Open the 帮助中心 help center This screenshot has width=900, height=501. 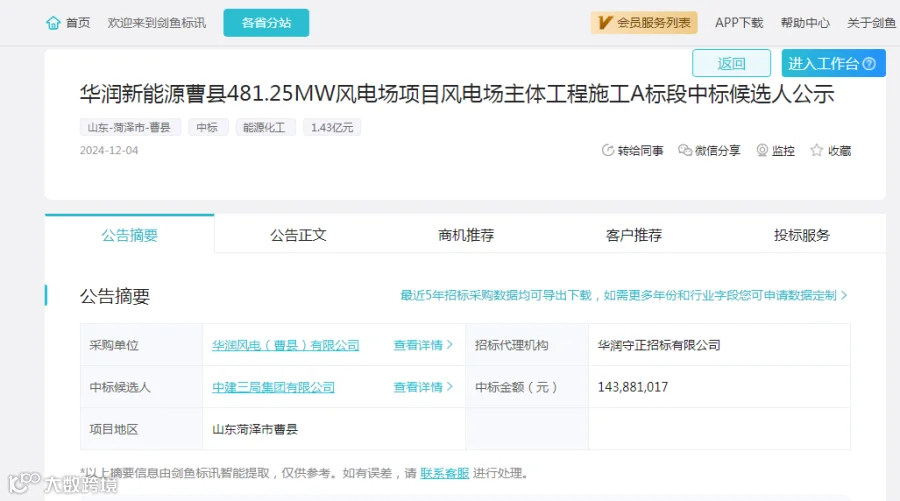pyautogui.click(x=805, y=23)
